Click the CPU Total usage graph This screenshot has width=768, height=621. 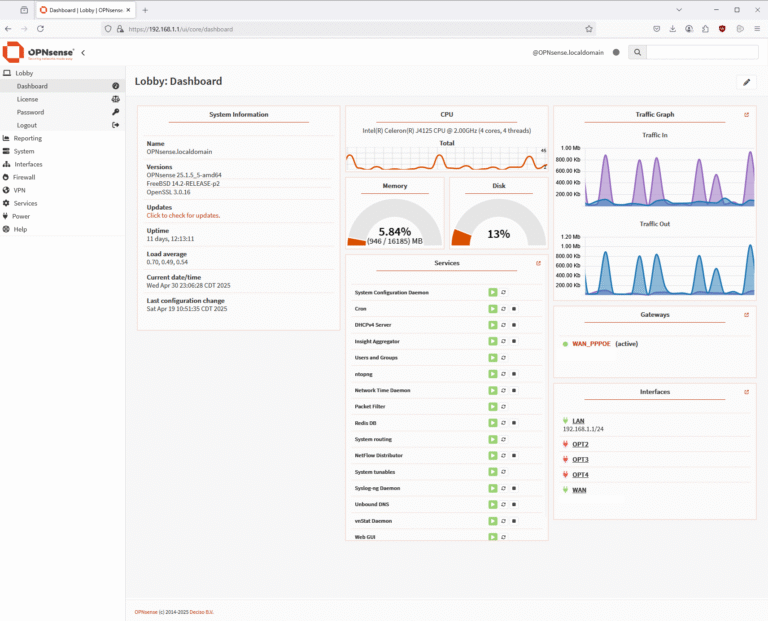[x=447, y=159]
